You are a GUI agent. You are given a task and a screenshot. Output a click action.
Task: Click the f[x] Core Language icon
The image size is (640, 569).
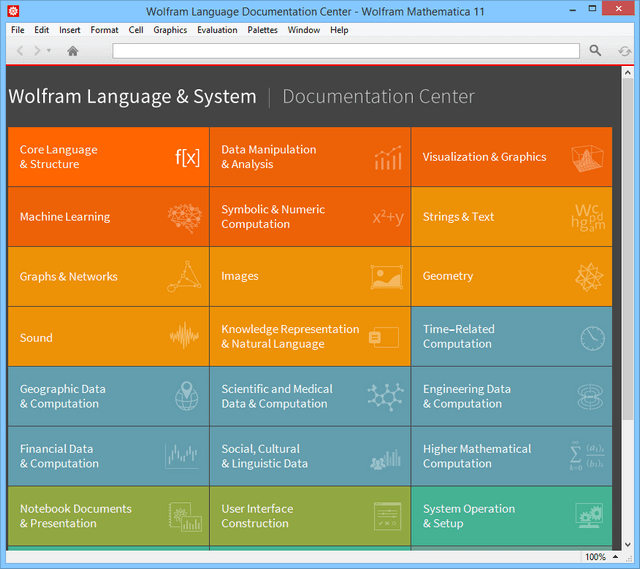point(187,157)
